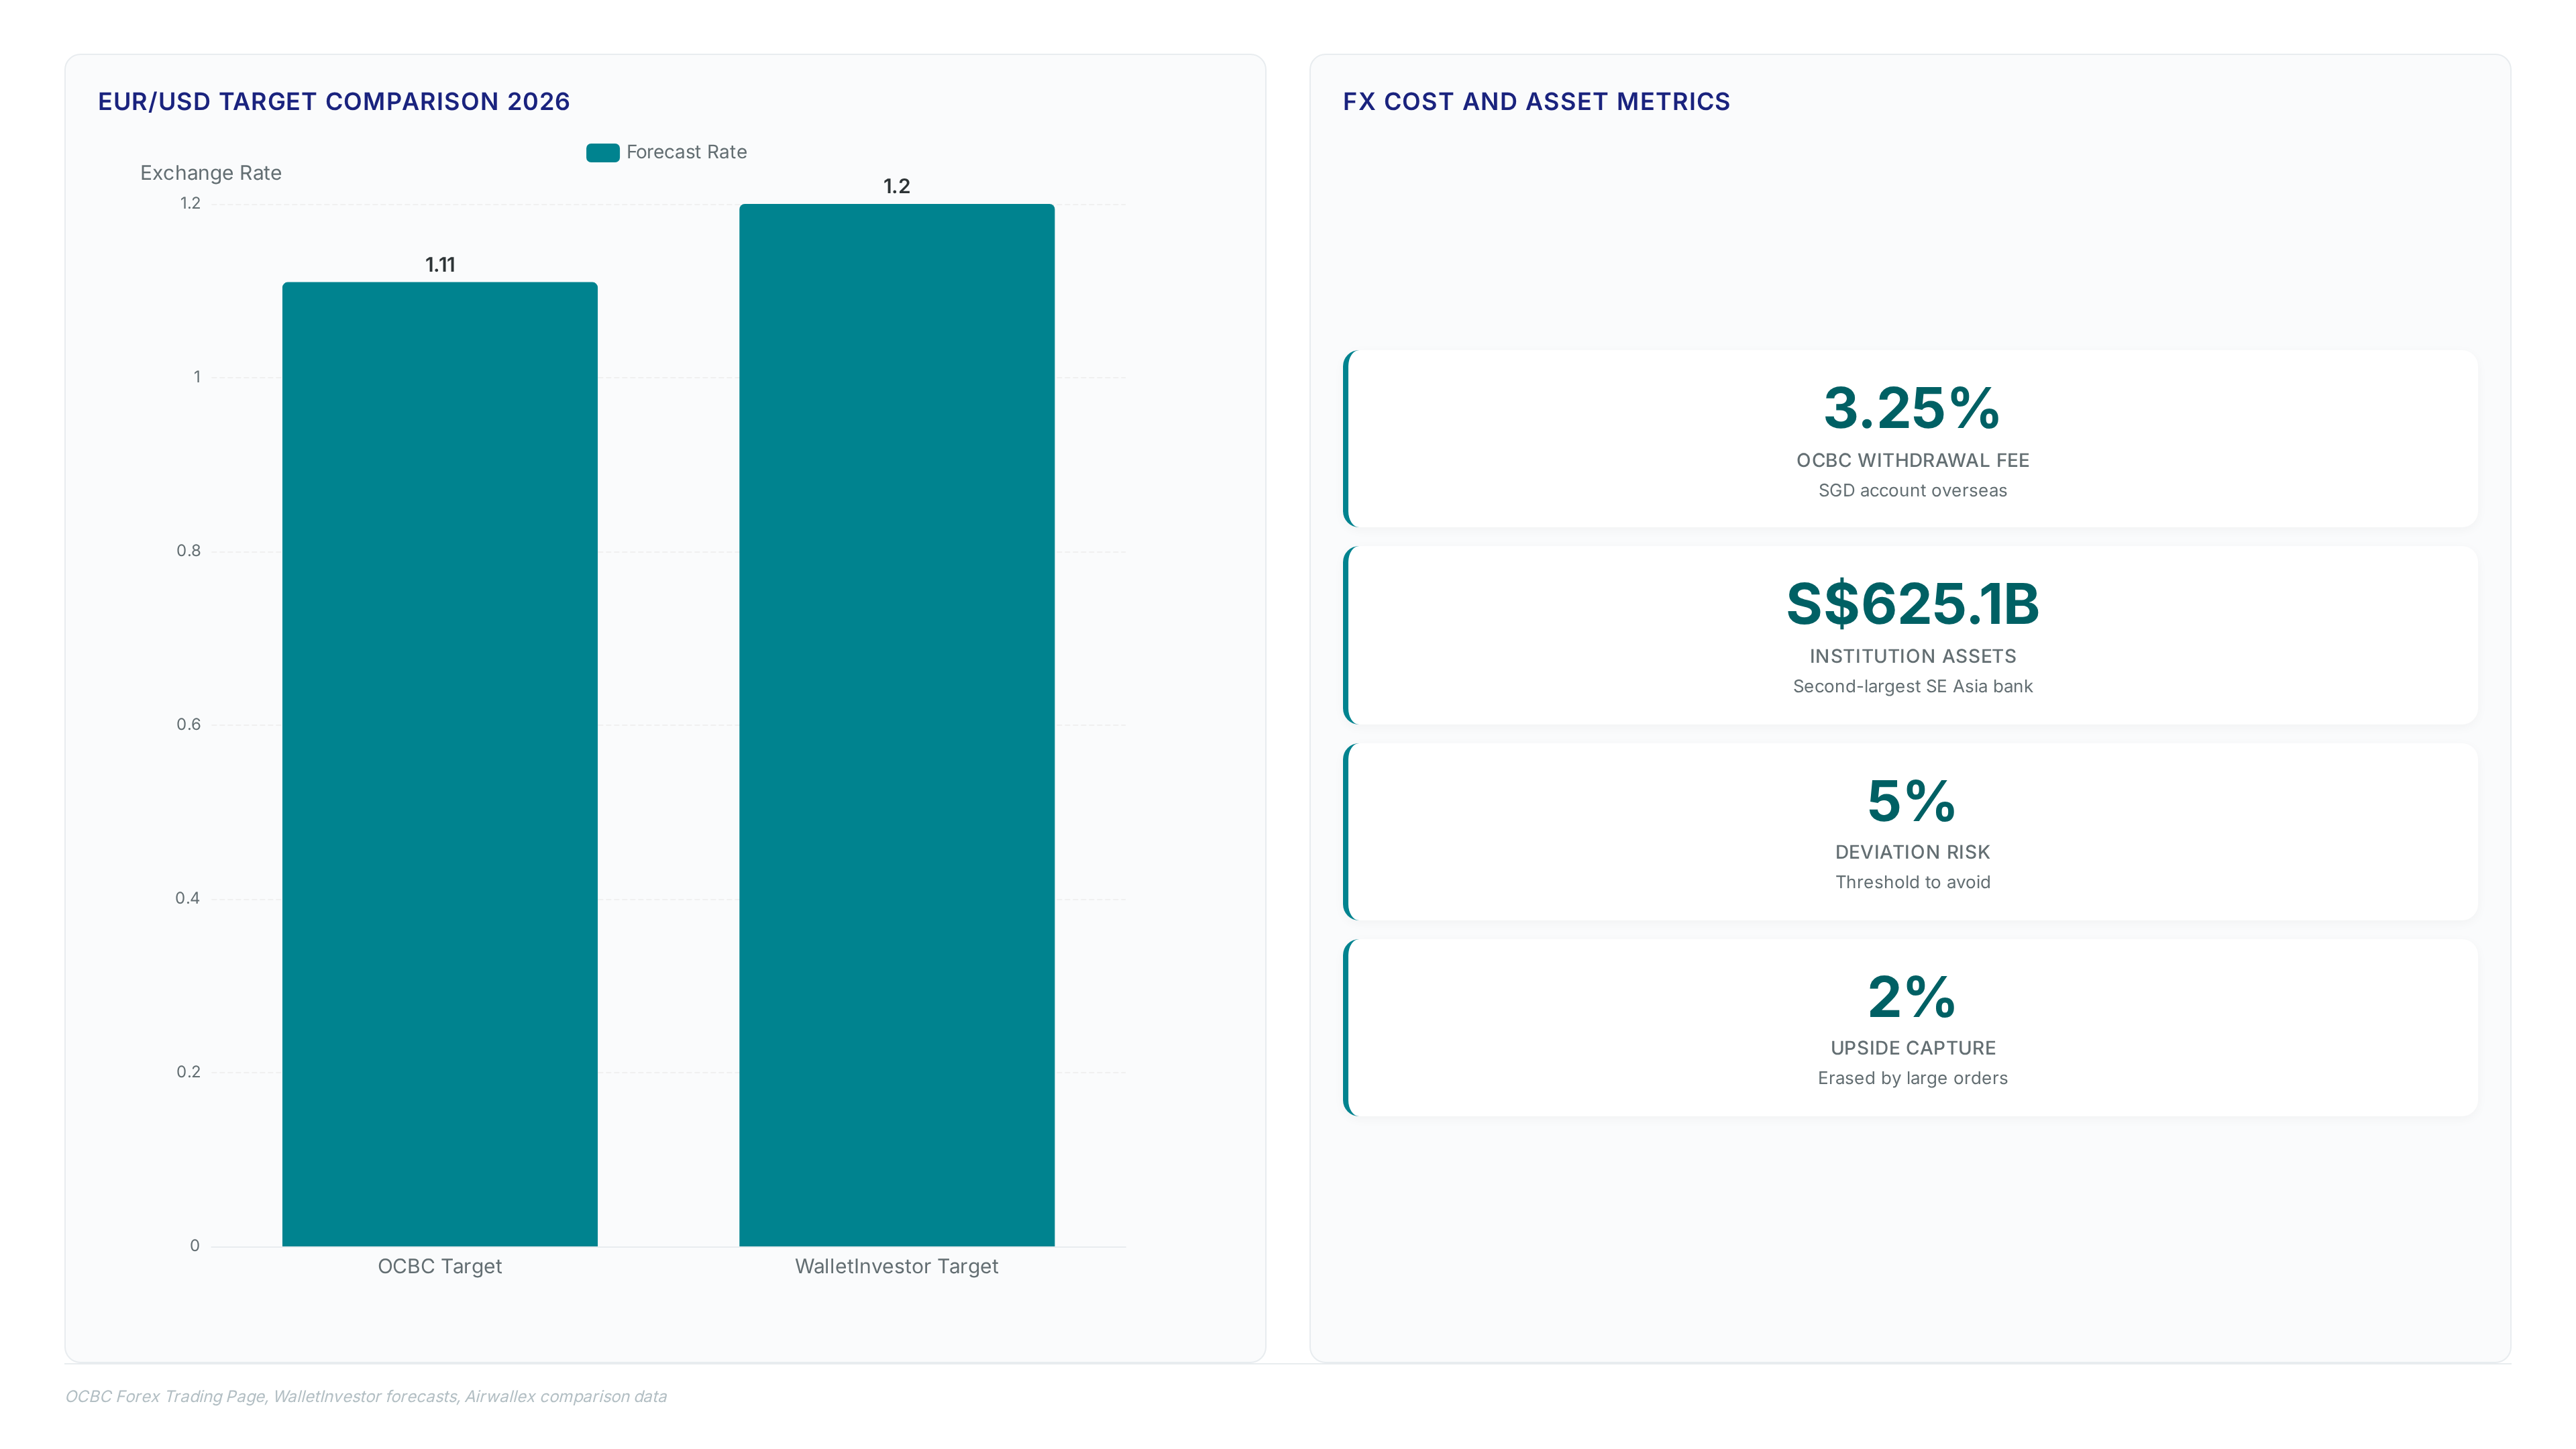
Task: Click the OCBC Withdrawal Fee label
Action: [x=1912, y=460]
